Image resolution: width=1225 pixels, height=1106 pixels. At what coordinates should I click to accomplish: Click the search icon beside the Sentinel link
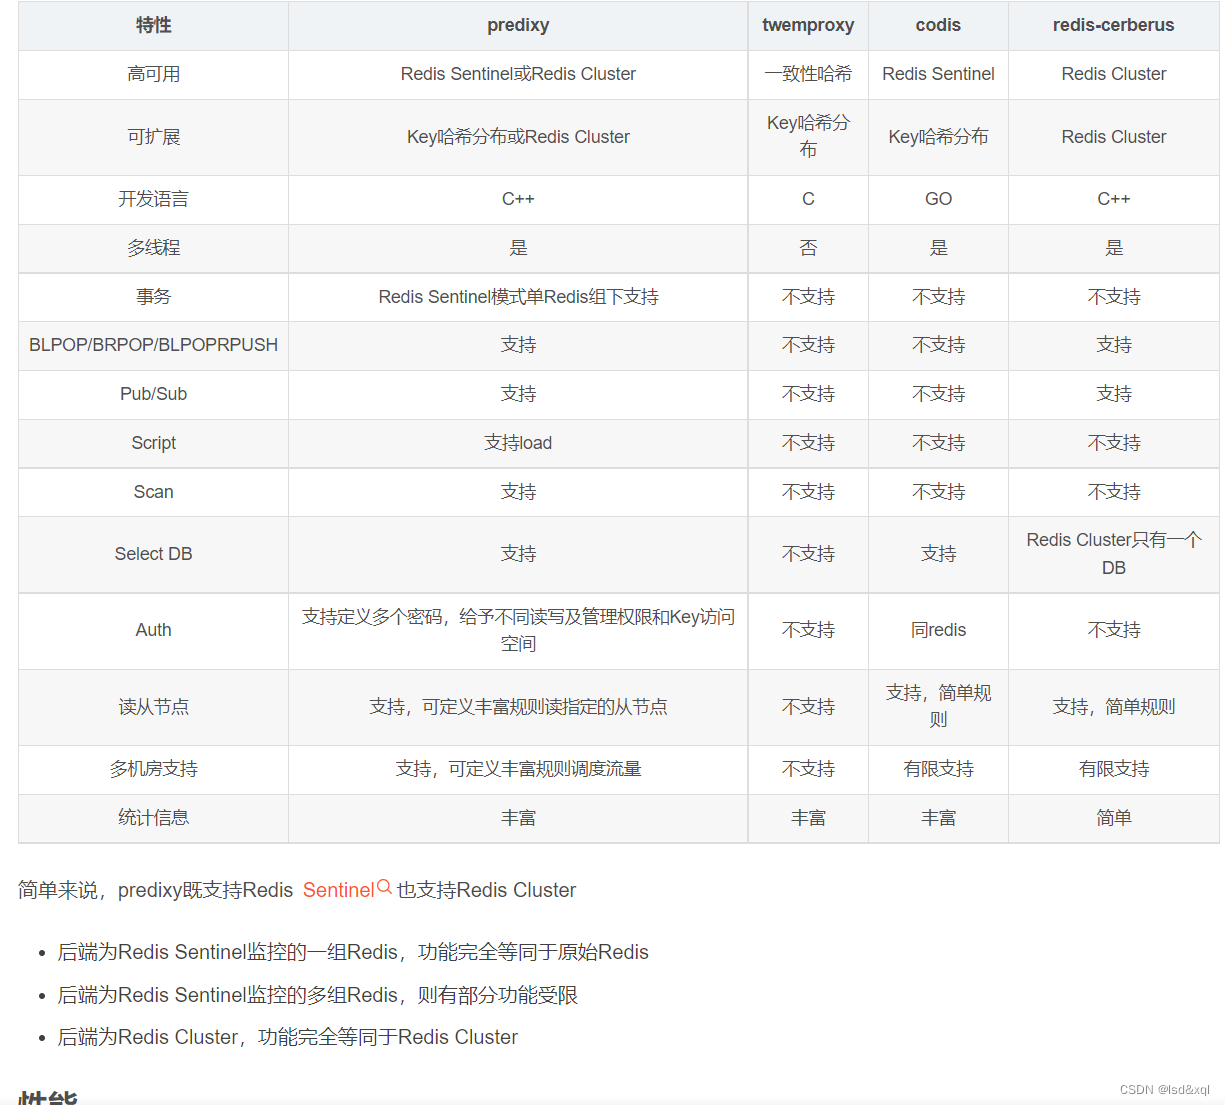pos(384,887)
